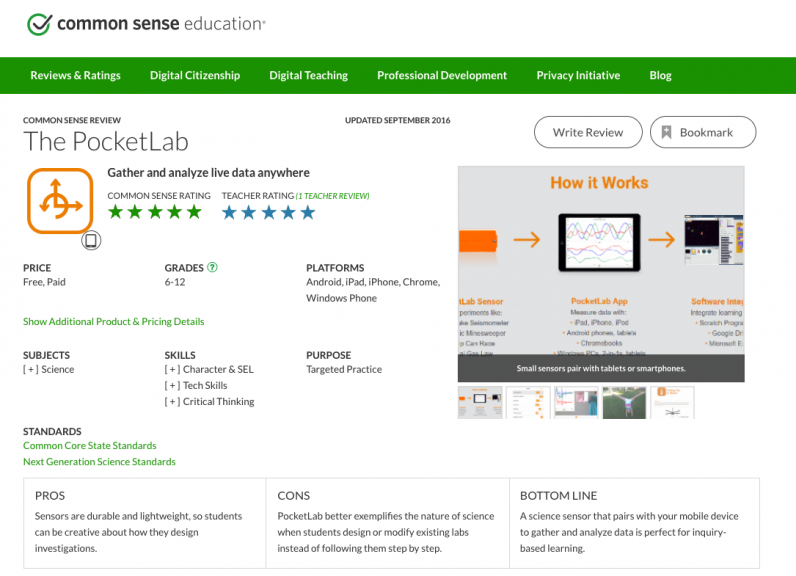Click the fifth green Common Sense rating star
The width and height of the screenshot is (796, 576).
click(x=193, y=212)
